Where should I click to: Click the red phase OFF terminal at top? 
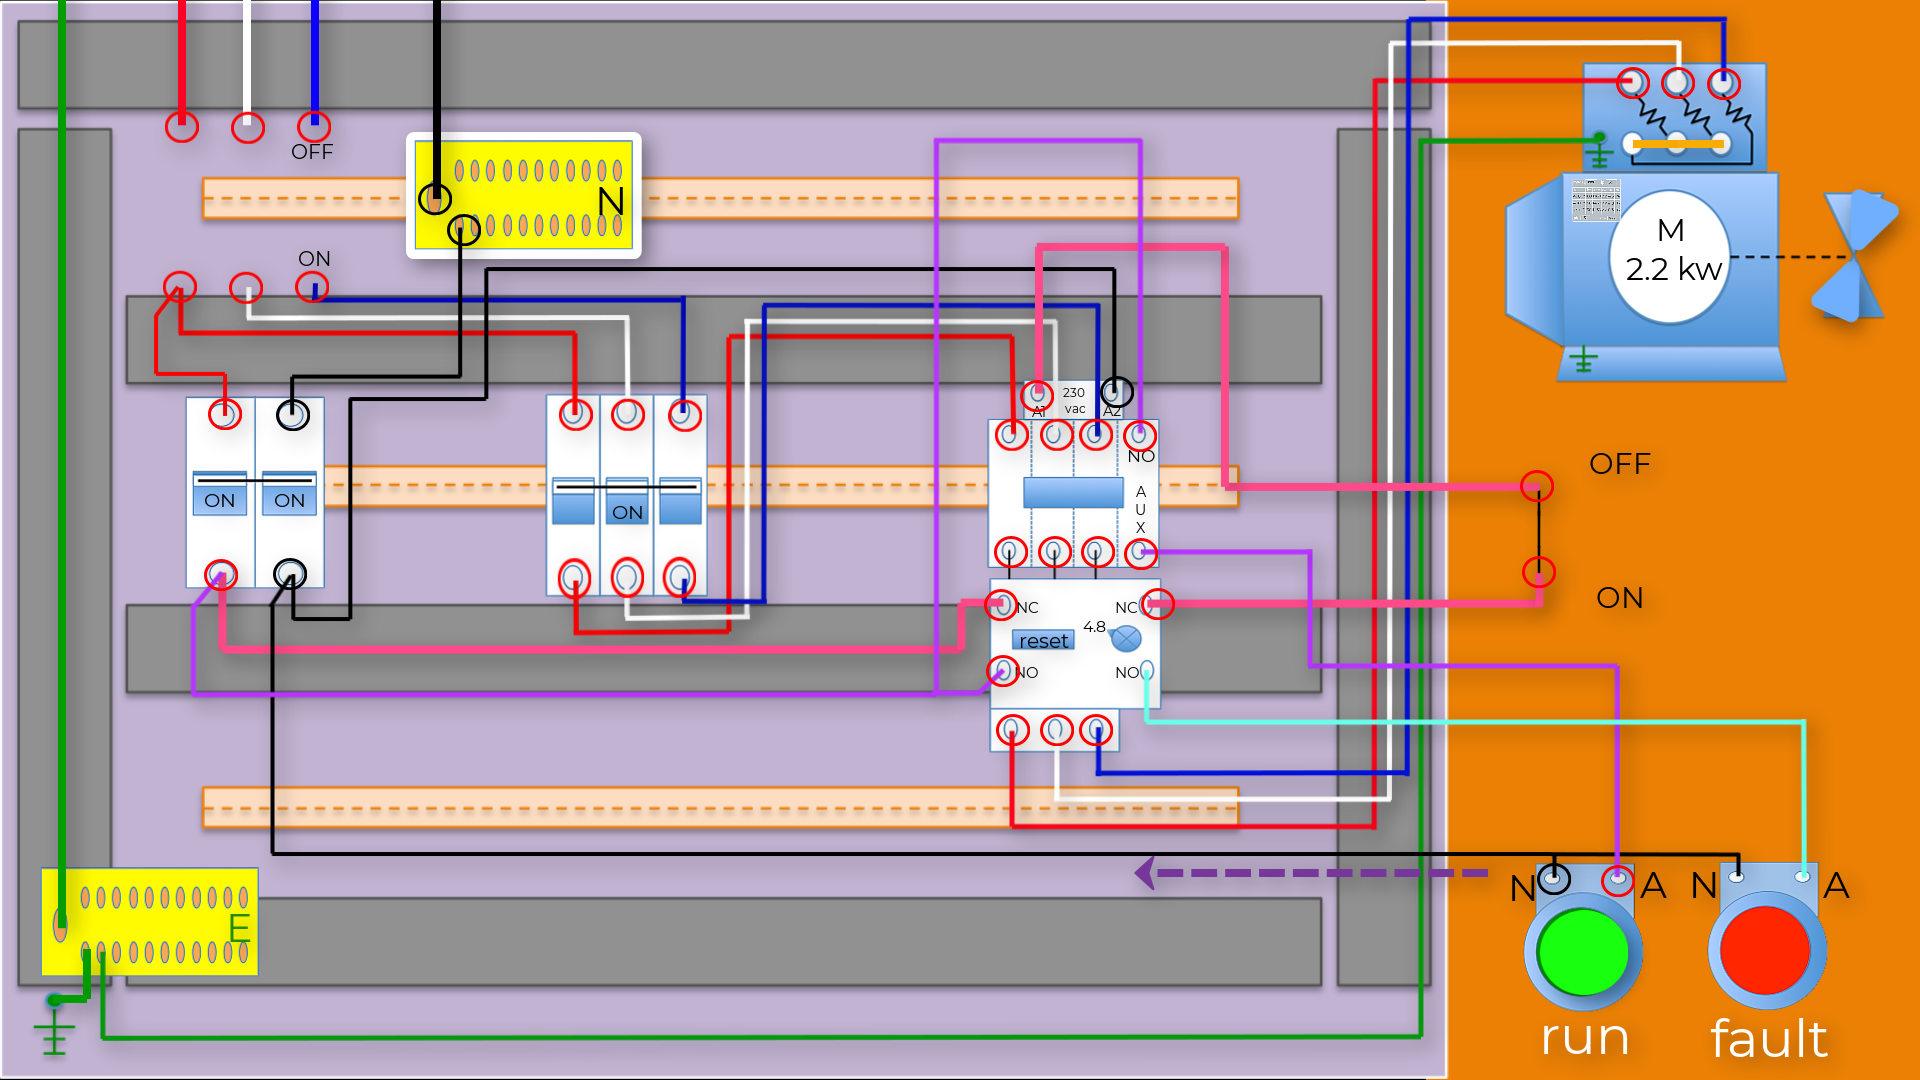[182, 127]
